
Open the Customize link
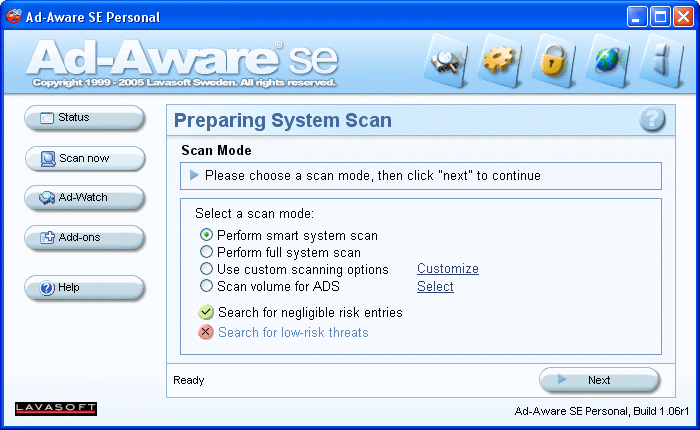(x=448, y=269)
